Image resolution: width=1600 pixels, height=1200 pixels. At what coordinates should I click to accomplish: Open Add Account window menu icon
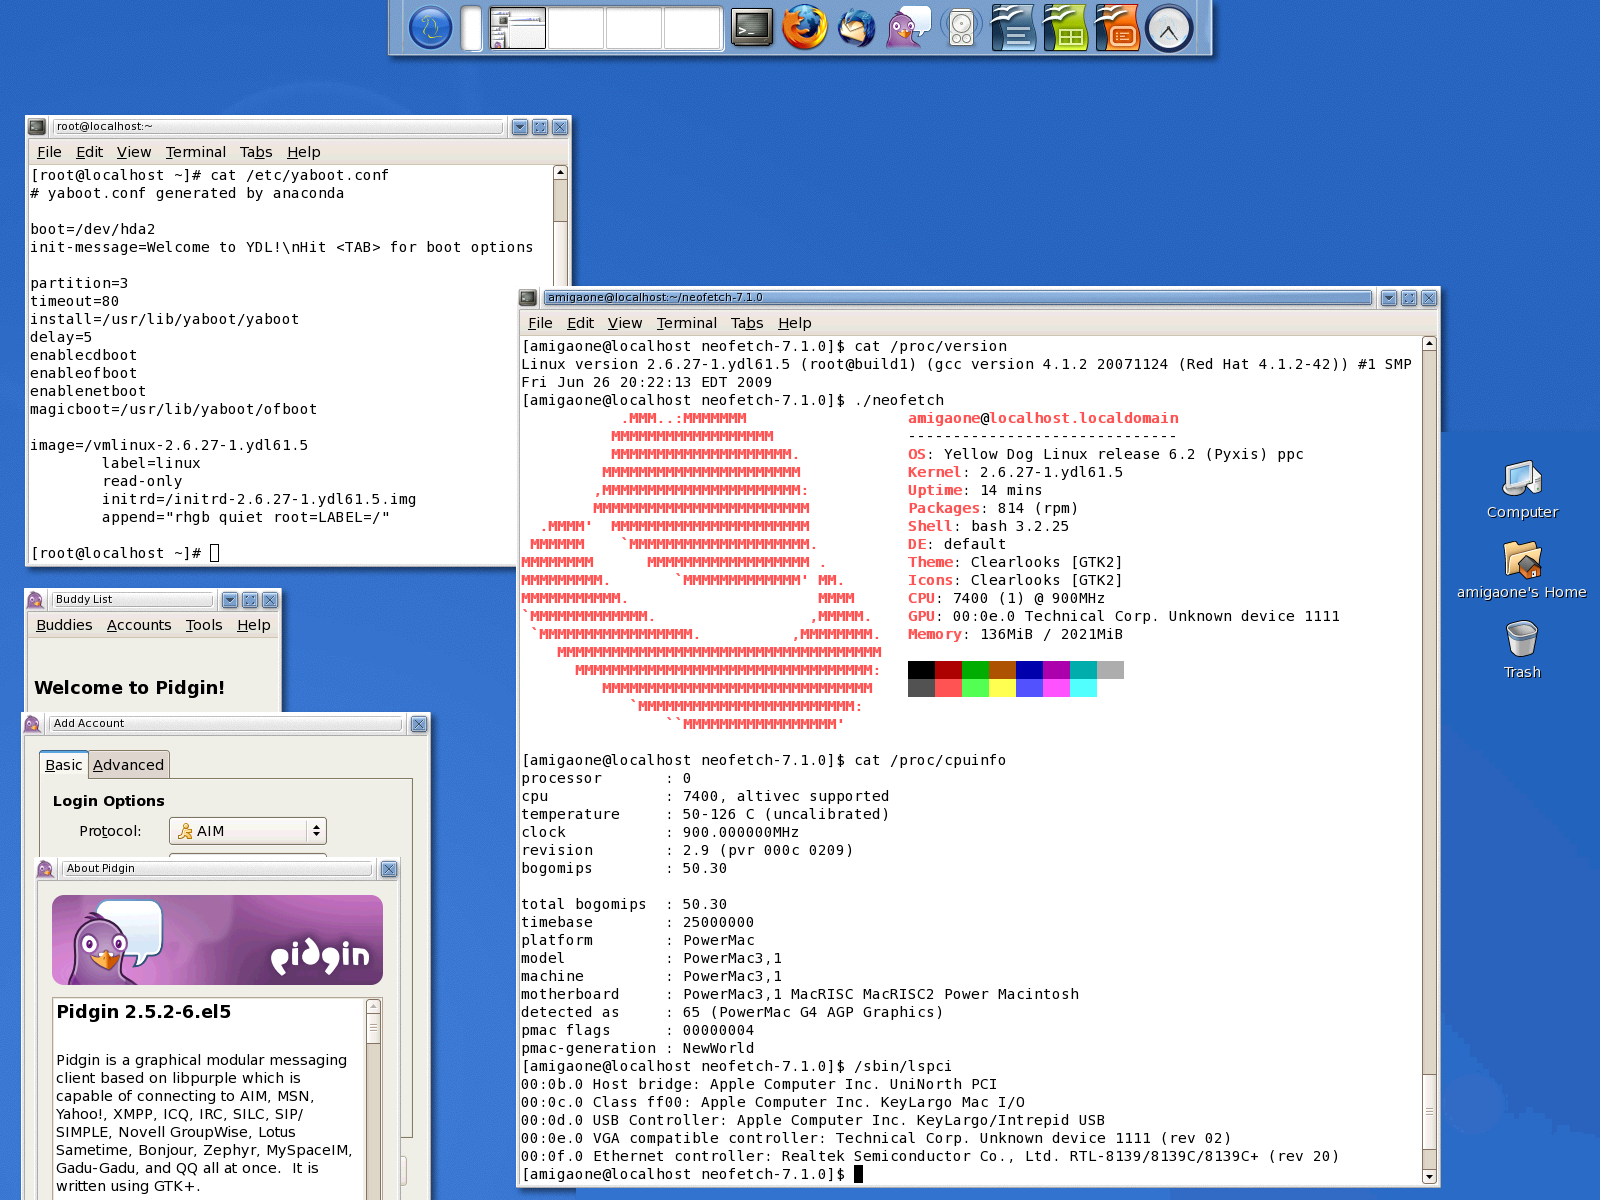coord(32,724)
